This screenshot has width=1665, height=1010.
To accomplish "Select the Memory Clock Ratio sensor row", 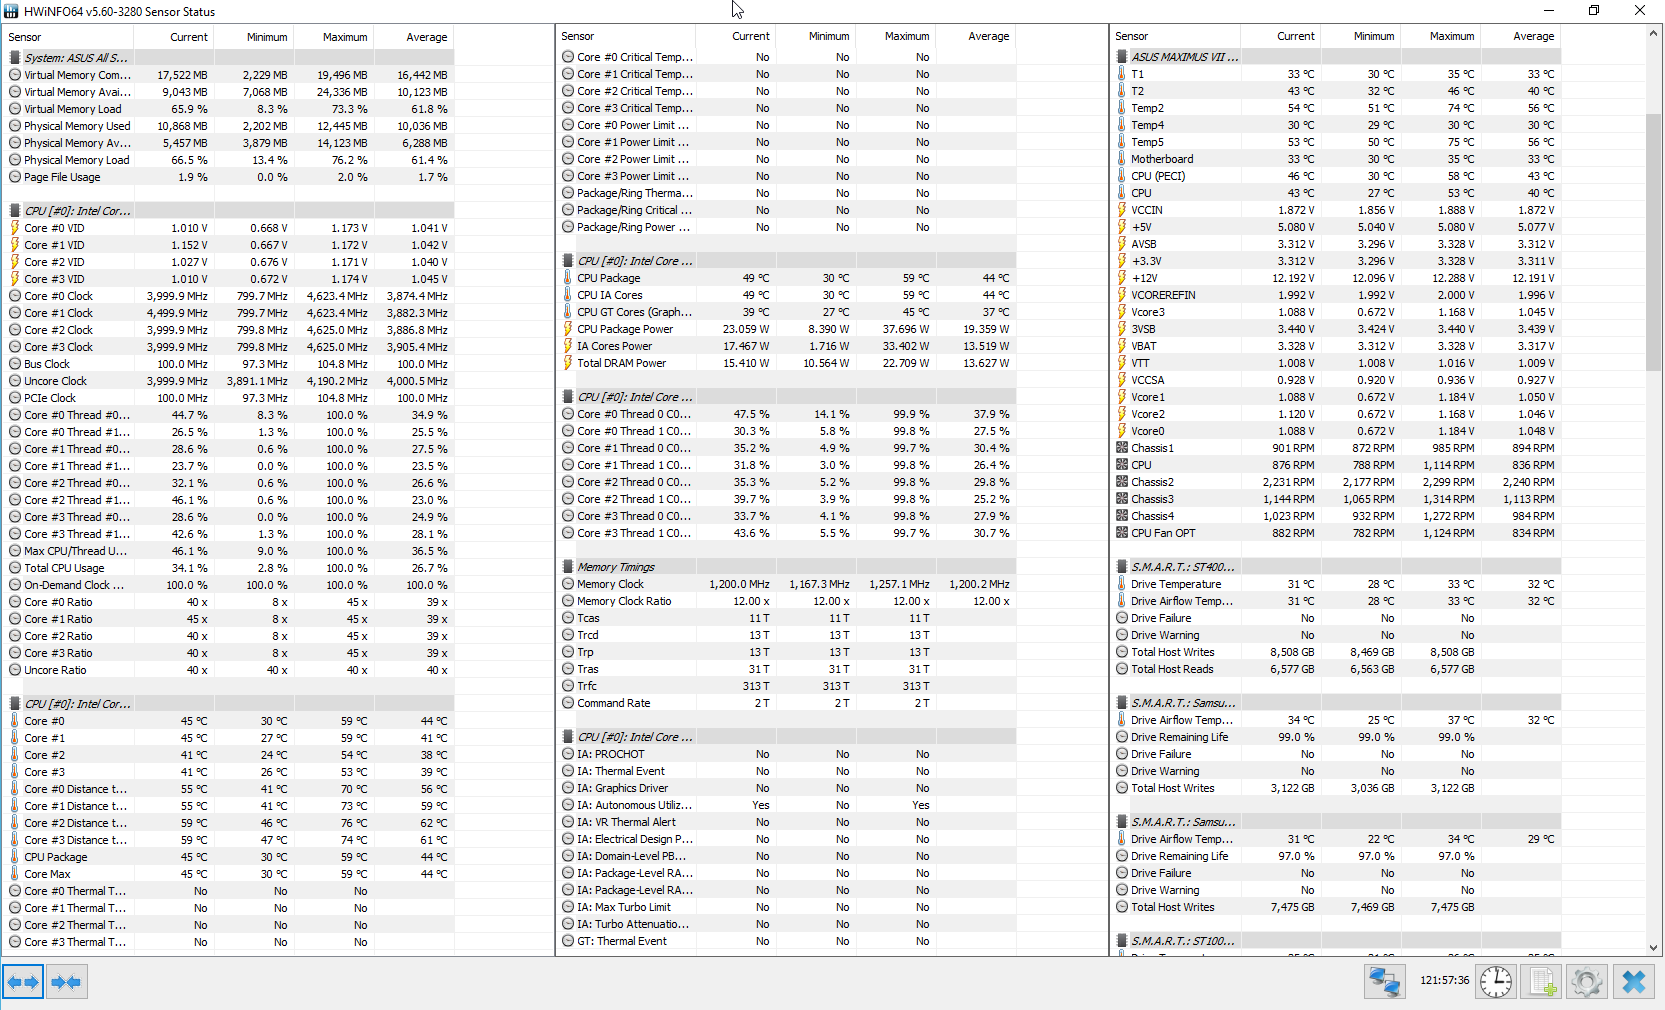I will click(x=624, y=601).
